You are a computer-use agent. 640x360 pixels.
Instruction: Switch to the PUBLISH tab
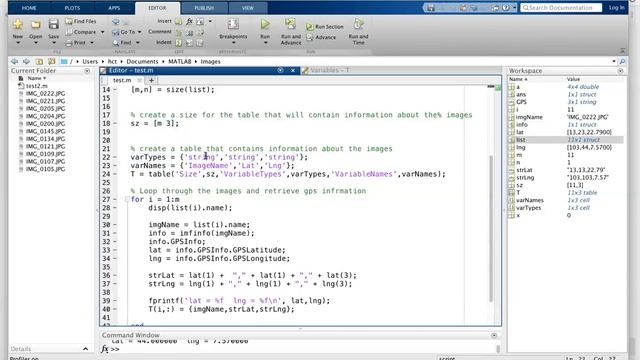pyautogui.click(x=204, y=8)
